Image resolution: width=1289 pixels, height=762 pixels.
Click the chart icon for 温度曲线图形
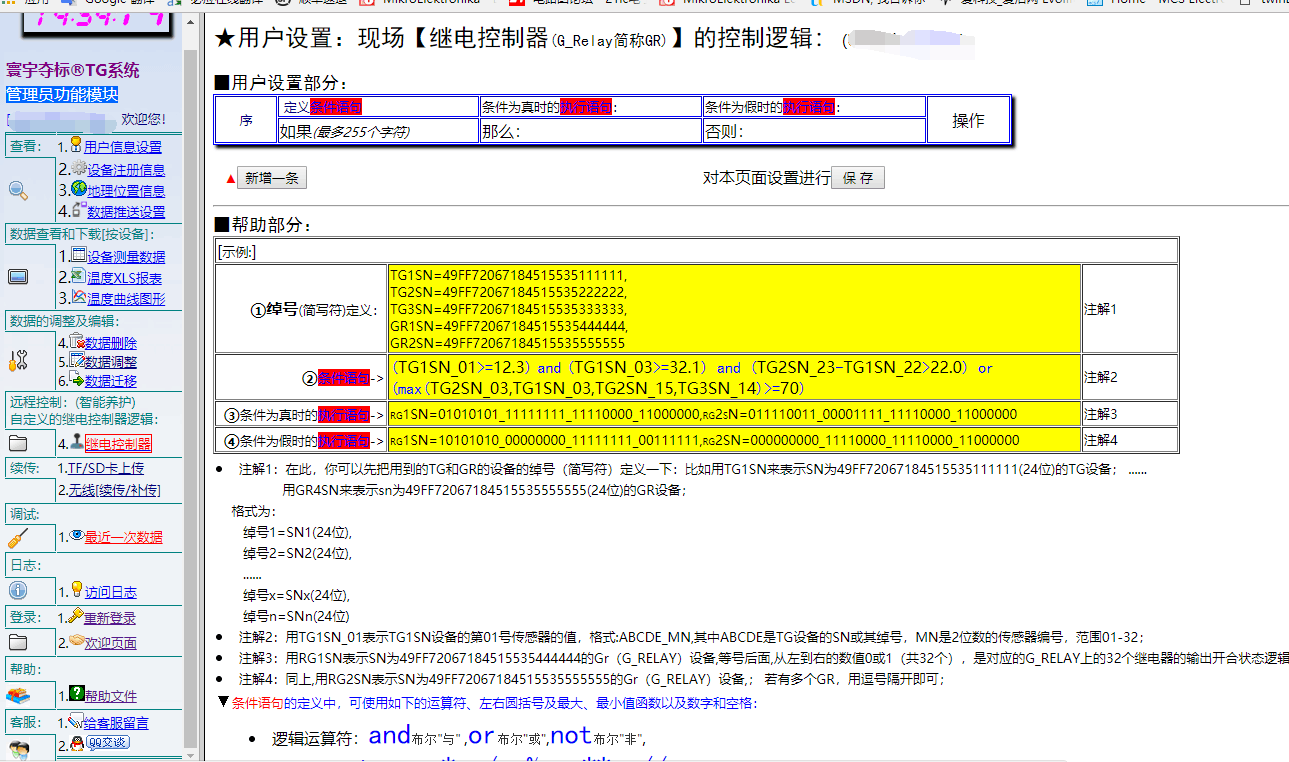tap(78, 297)
